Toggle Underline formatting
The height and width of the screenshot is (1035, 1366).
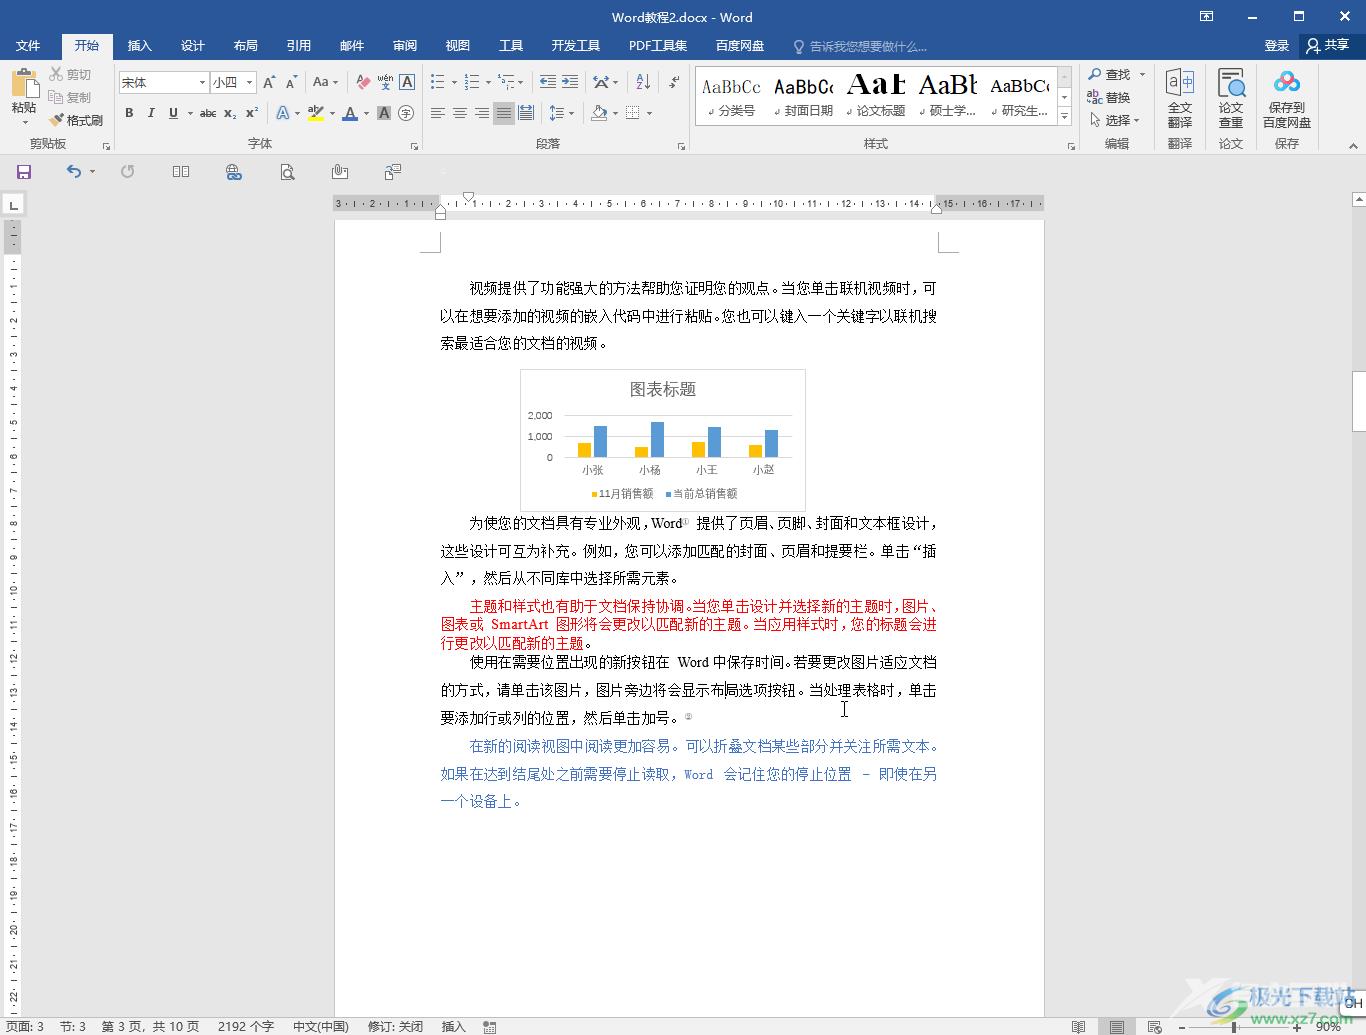point(173,113)
